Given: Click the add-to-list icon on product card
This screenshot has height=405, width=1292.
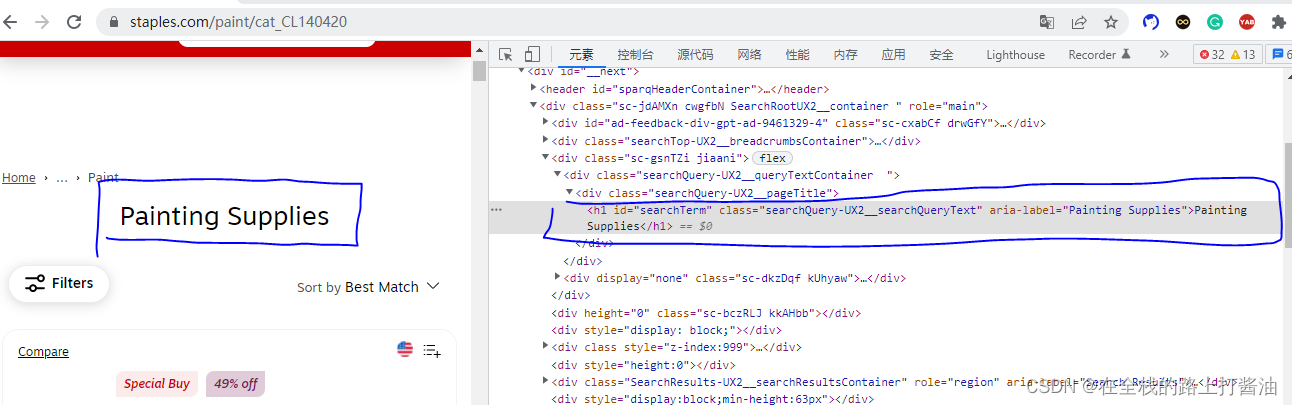Looking at the screenshot, I should click(433, 351).
